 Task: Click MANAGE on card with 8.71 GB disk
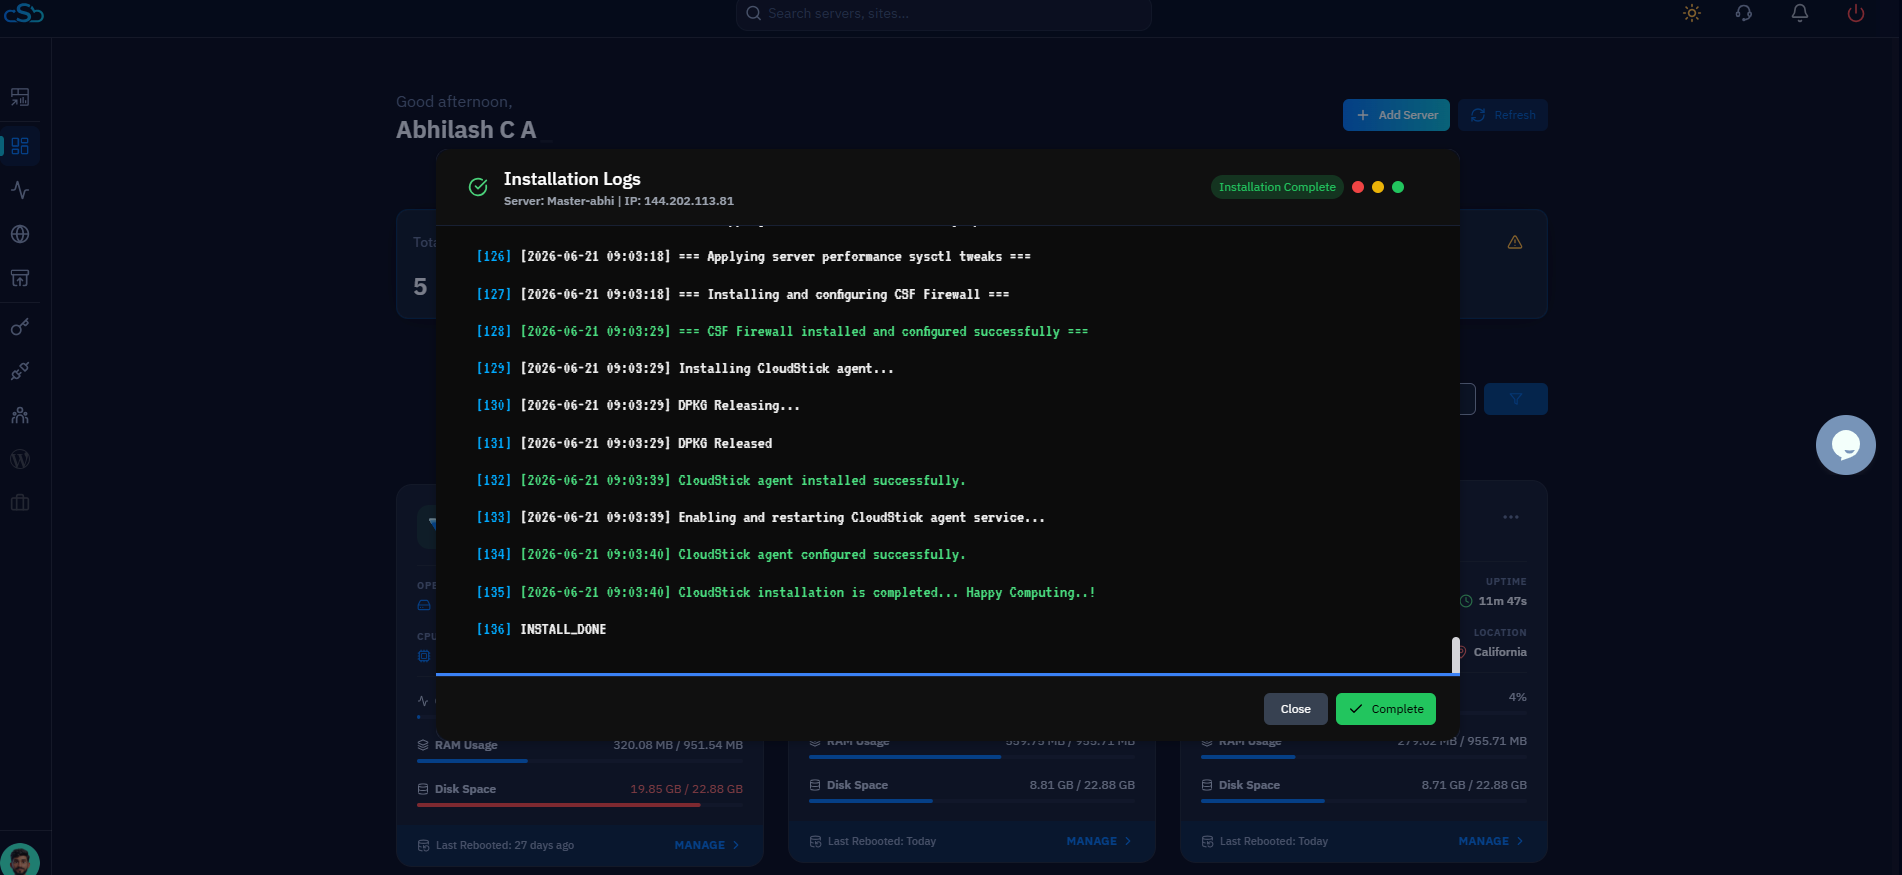click(1491, 841)
